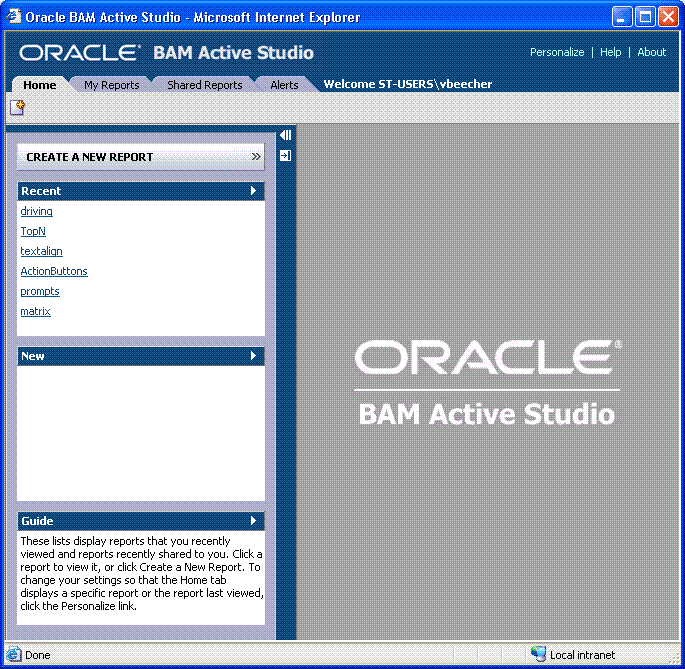
Task: Click the new report icon in toolbar
Action: click(x=17, y=107)
